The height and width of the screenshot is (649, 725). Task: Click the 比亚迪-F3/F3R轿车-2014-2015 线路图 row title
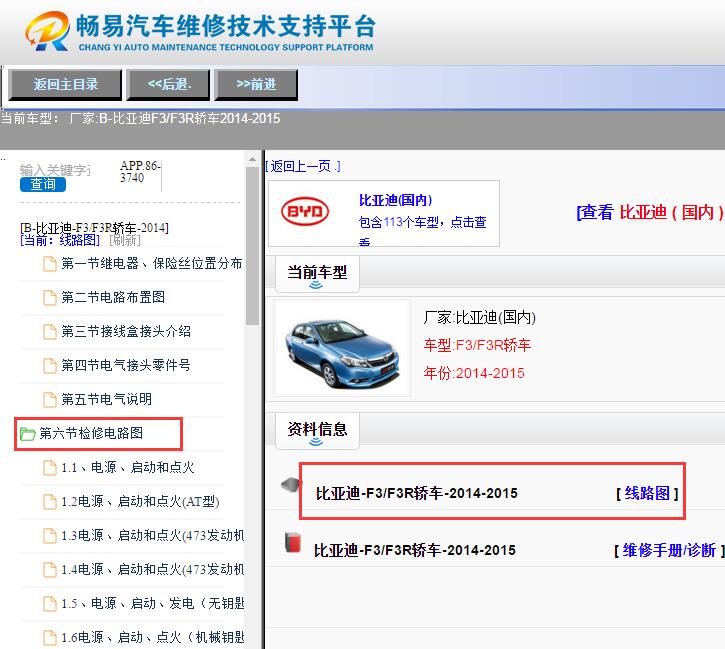417,493
